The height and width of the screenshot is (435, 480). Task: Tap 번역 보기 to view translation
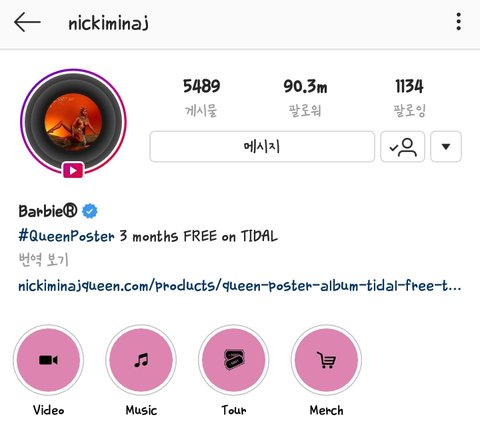click(x=43, y=260)
